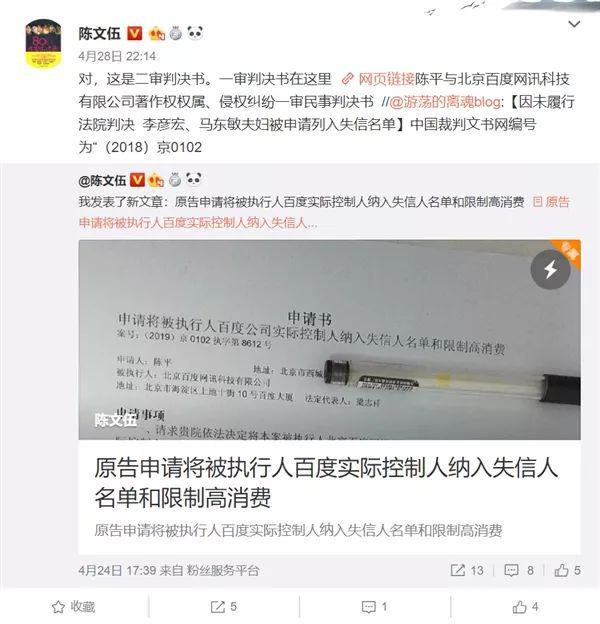Click the post timestamp 4月28日 22:14
Viewport: 600px width, 624px height.
(117, 56)
